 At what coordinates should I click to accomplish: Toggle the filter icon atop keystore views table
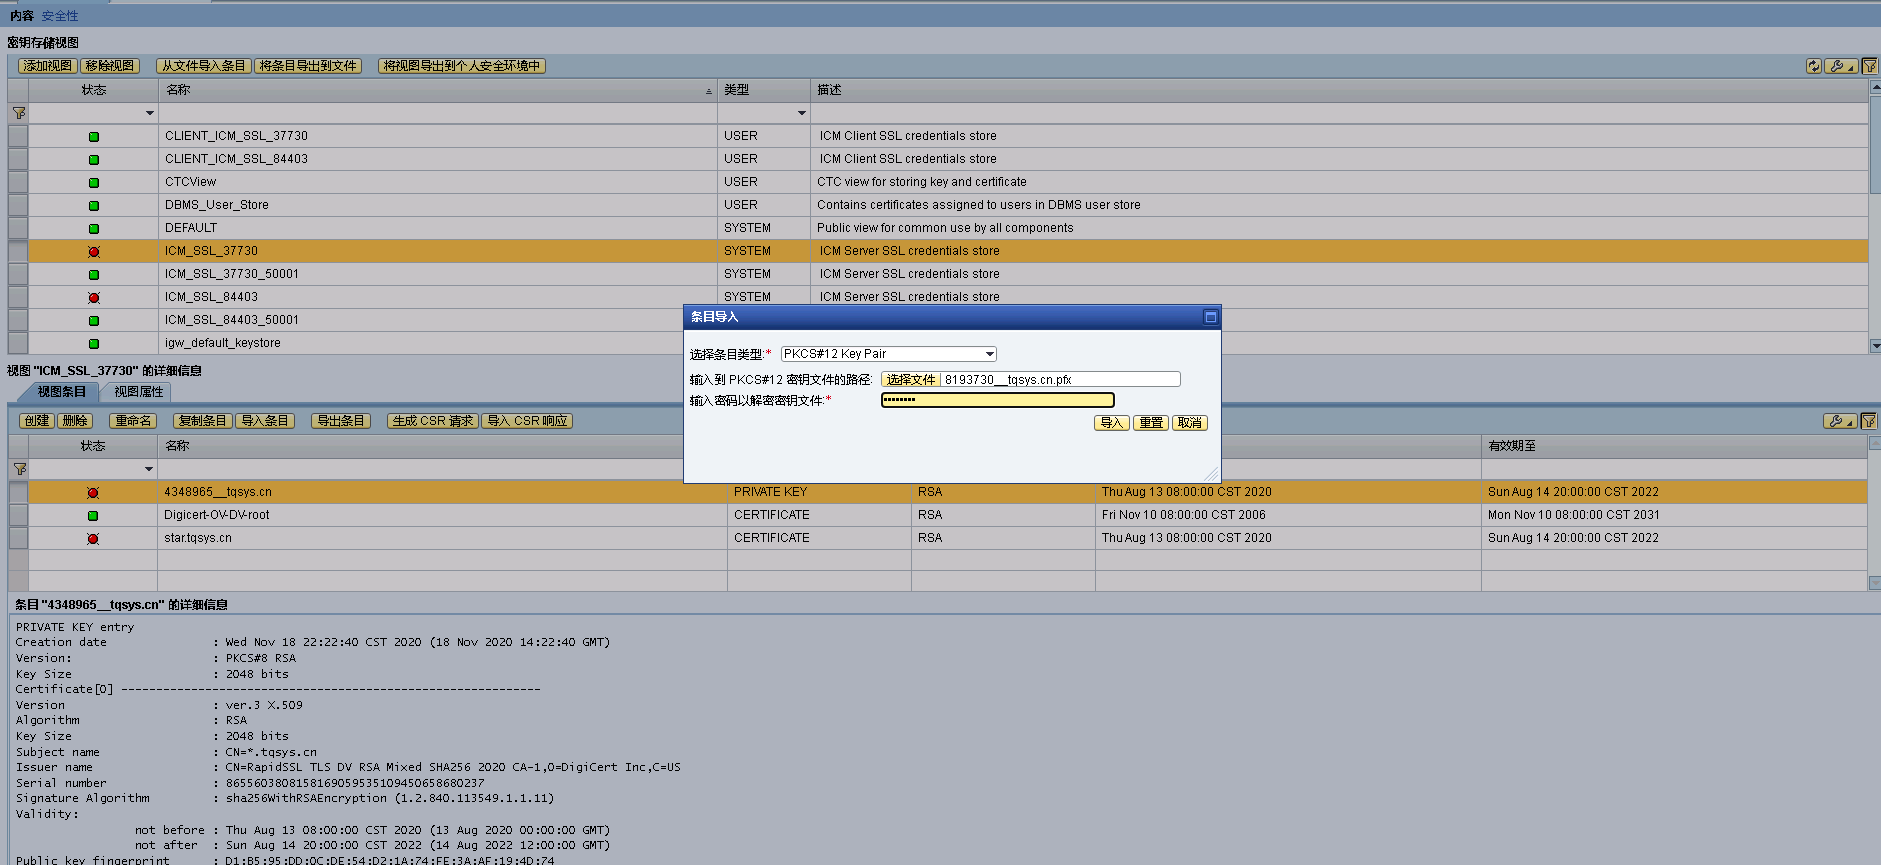point(1869,66)
